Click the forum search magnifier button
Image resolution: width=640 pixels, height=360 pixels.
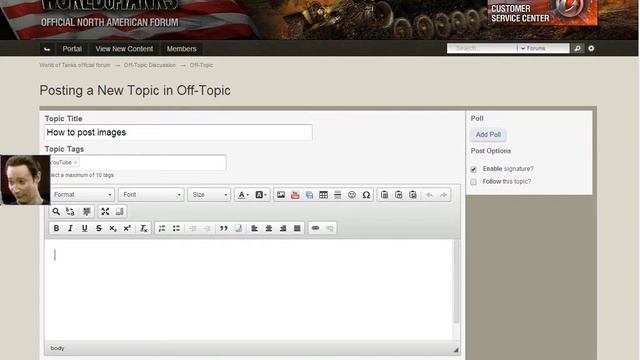pyautogui.click(x=577, y=49)
